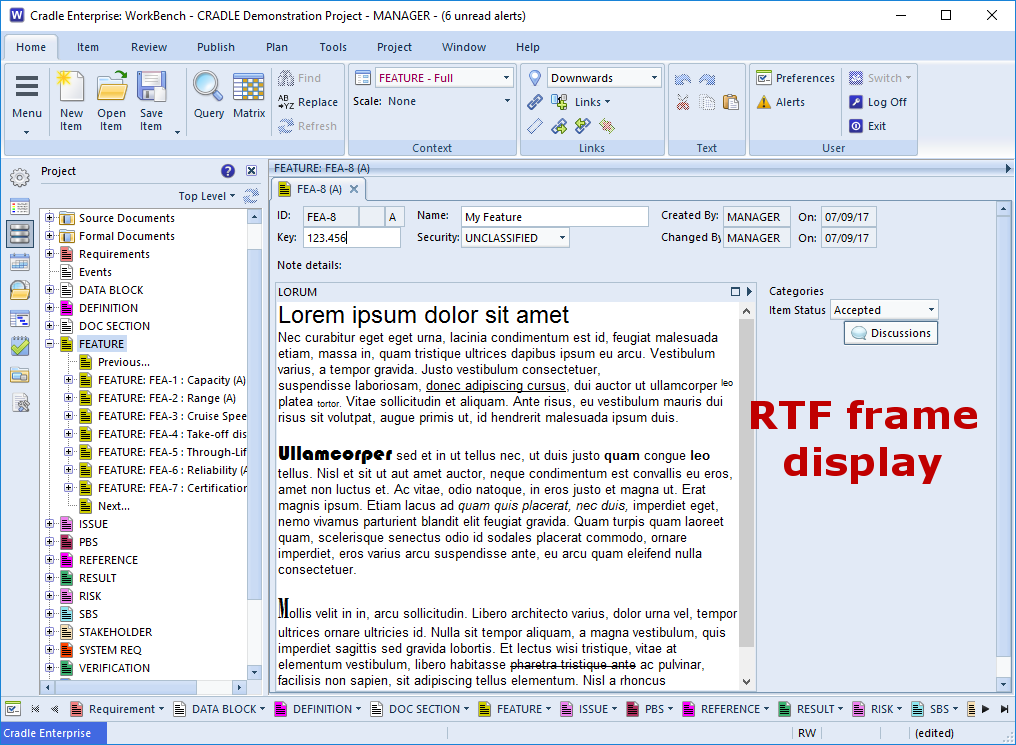Open Requirement quick-access button

click(x=117, y=709)
